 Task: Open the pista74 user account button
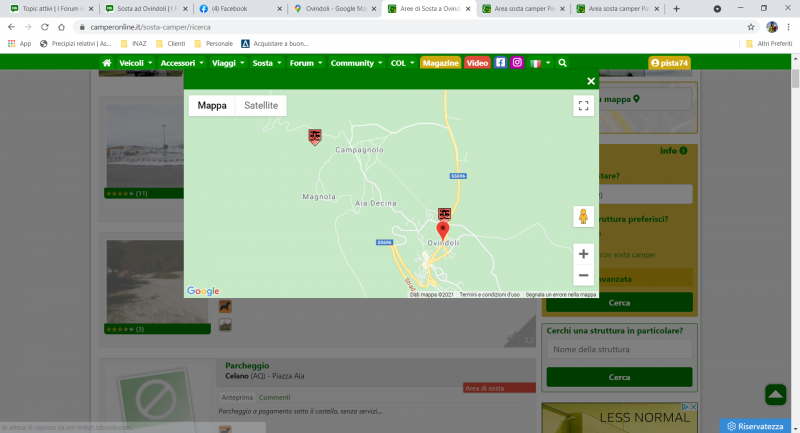pos(669,62)
